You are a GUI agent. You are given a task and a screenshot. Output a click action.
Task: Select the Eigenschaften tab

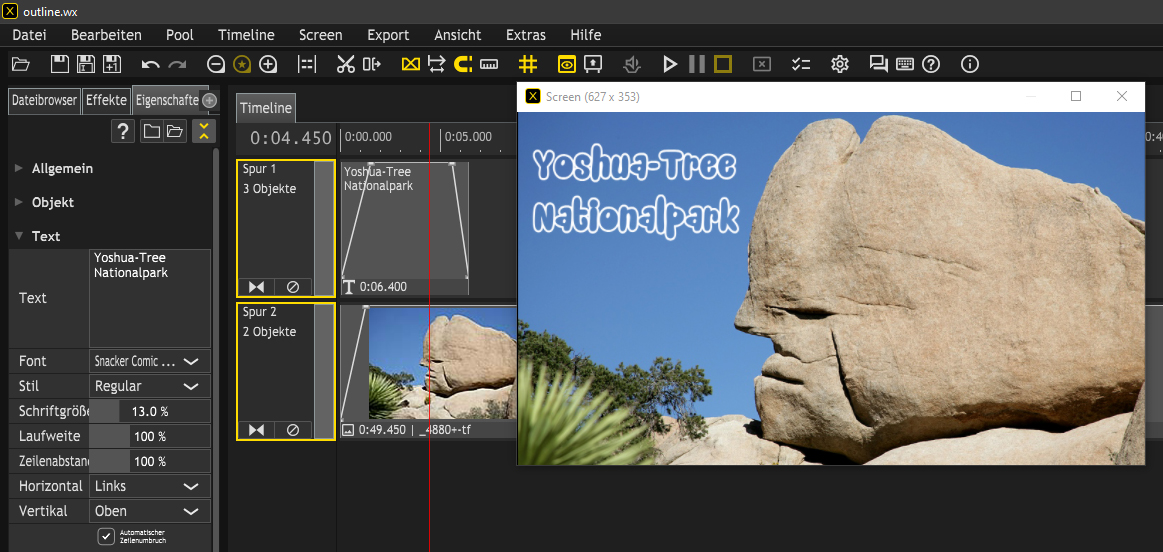[166, 100]
